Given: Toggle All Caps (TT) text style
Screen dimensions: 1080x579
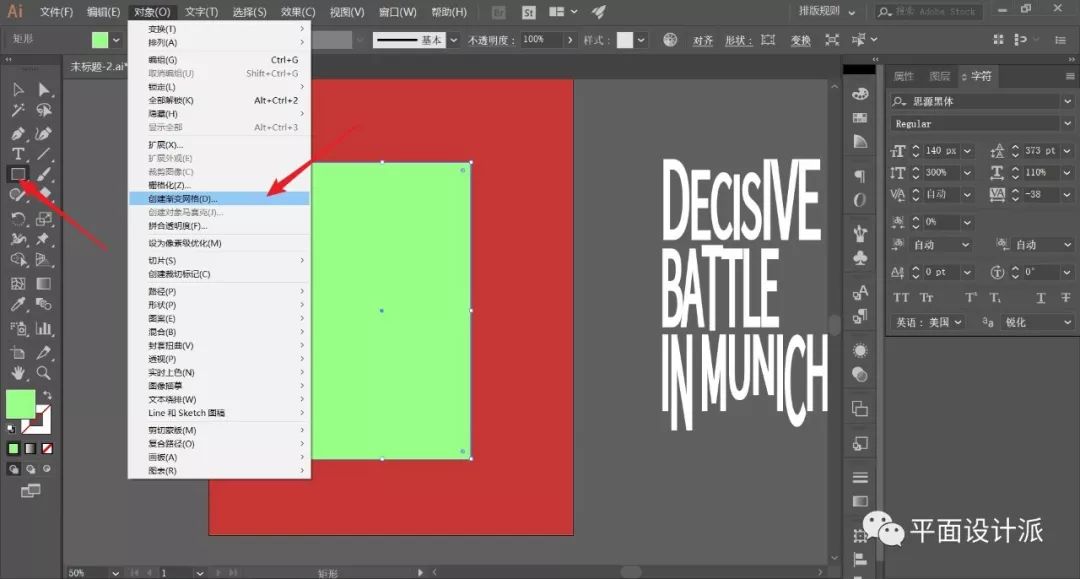Looking at the screenshot, I should click(x=901, y=298).
